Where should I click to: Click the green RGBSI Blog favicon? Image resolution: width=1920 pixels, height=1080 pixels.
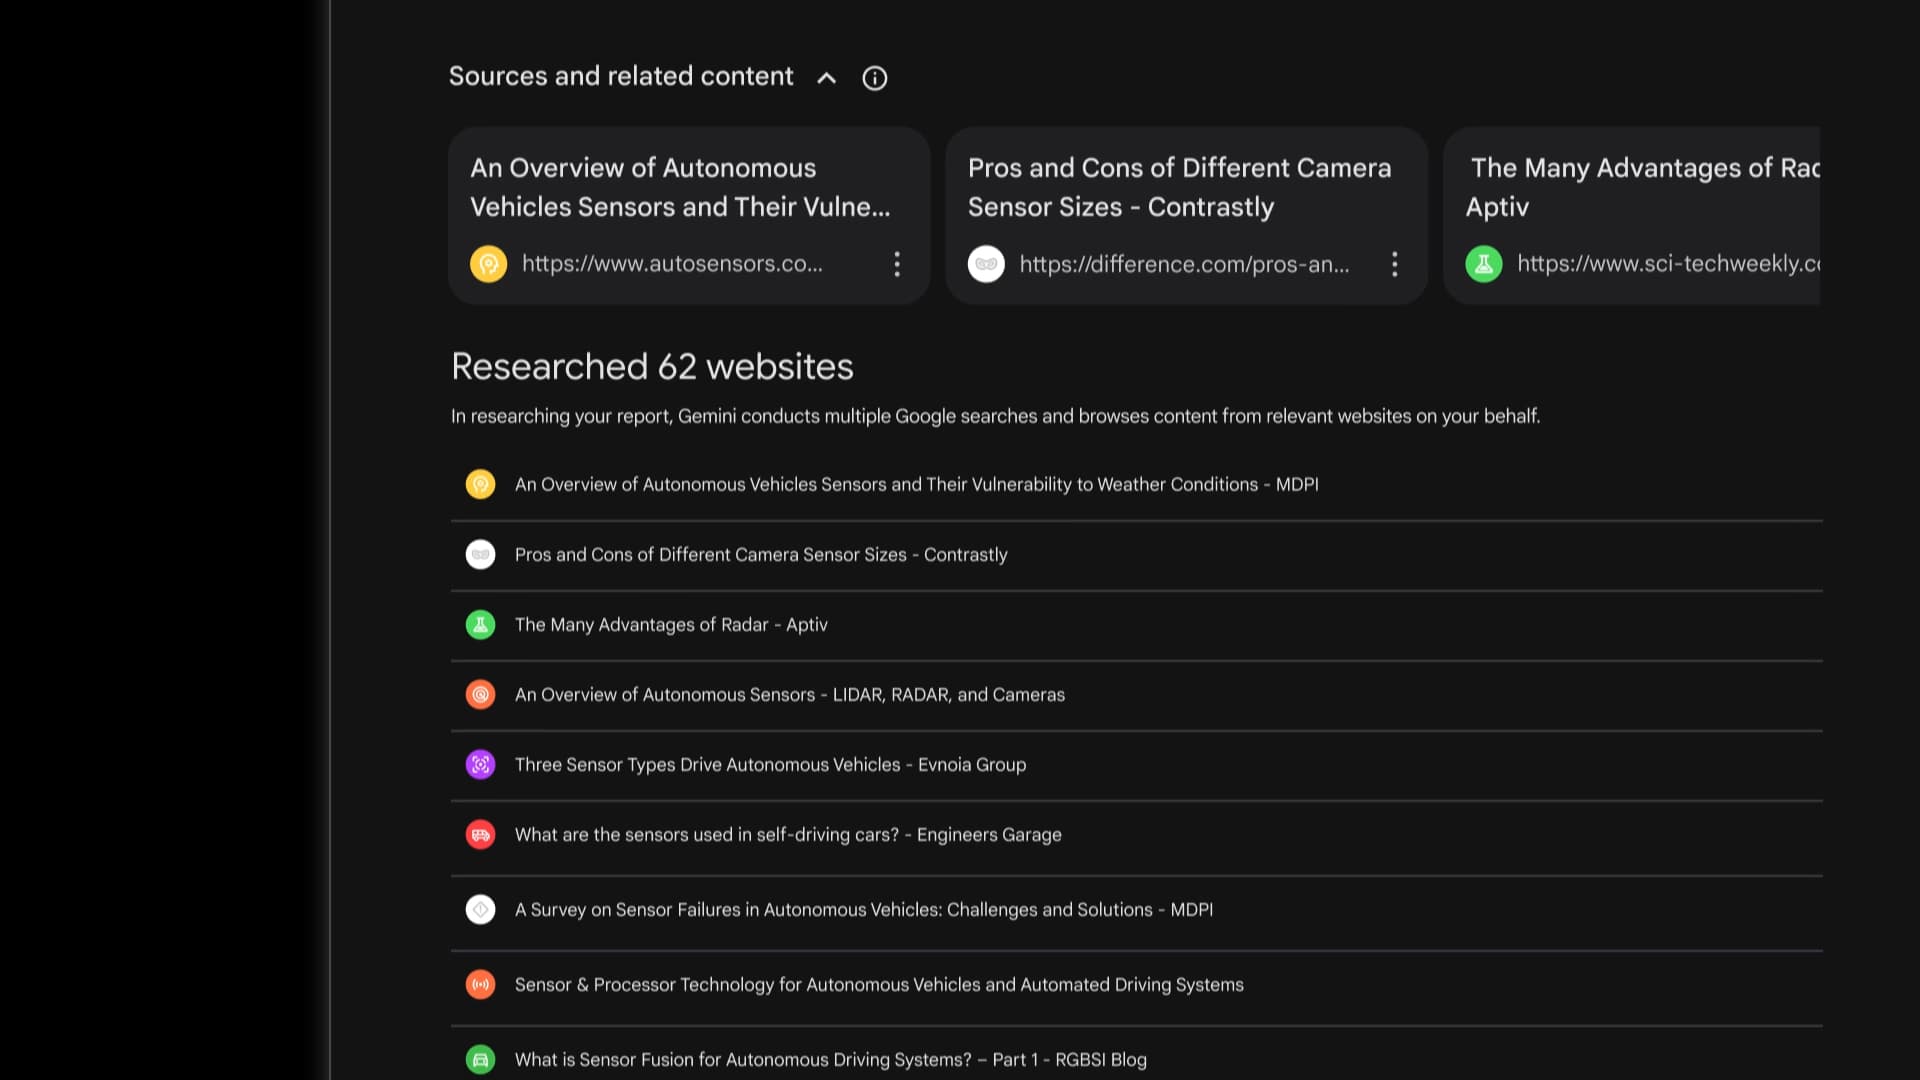[480, 1059]
